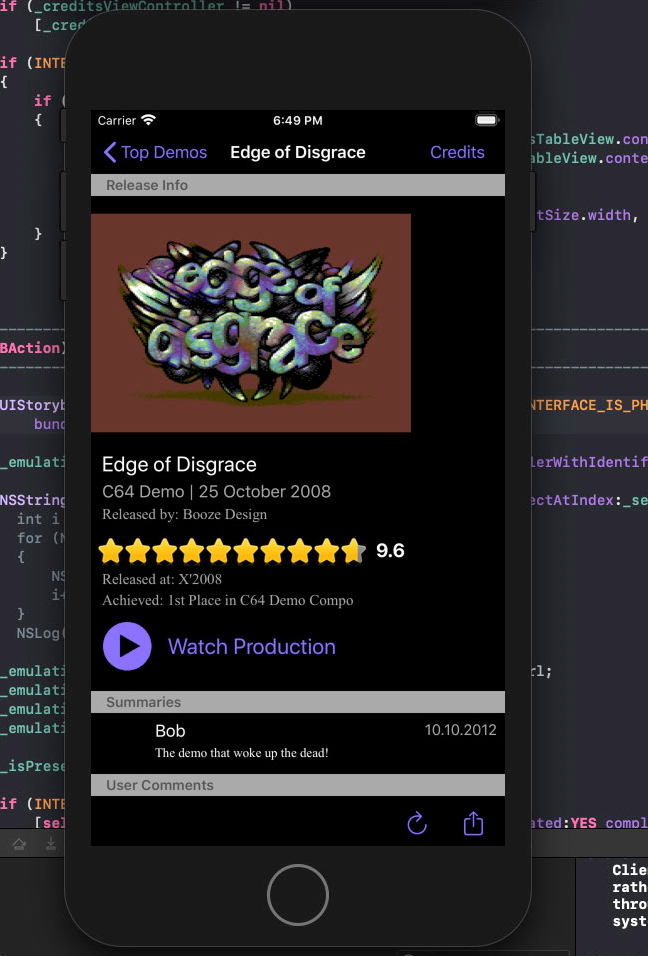Click the Summaries section header

297,702
